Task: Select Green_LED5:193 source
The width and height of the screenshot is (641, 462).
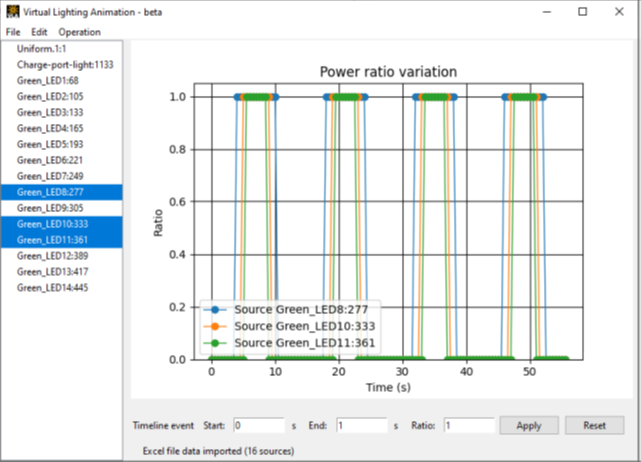Action: pos(62,144)
